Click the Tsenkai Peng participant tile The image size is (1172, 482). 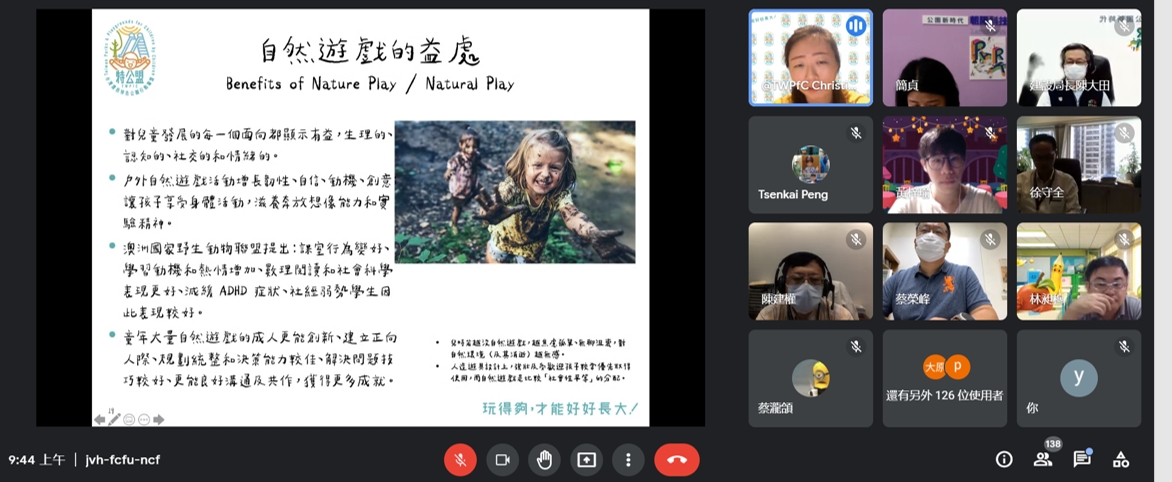(x=810, y=165)
